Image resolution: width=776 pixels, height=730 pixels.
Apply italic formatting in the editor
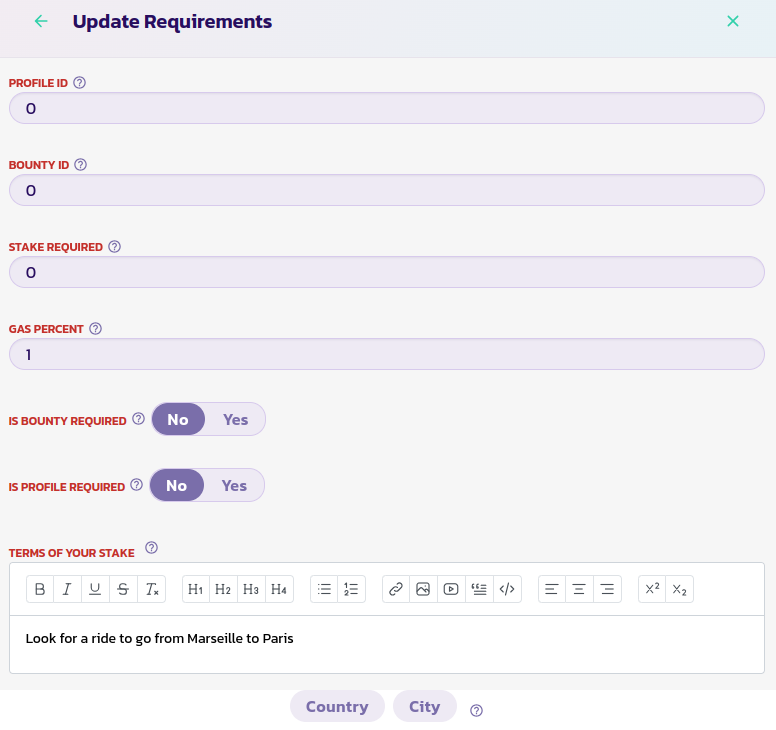67,590
